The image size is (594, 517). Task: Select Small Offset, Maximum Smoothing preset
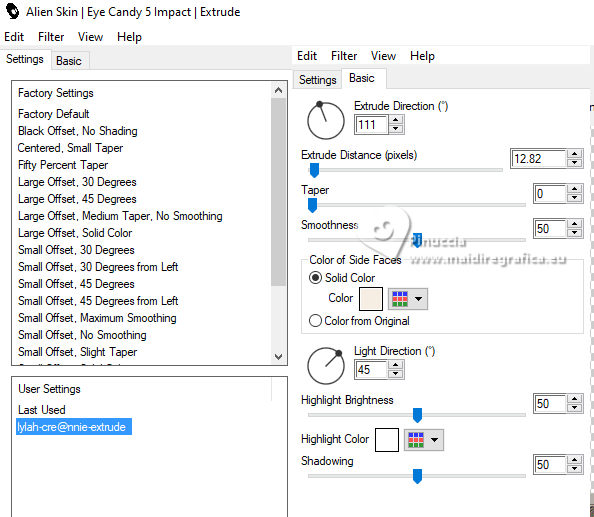[97, 318]
